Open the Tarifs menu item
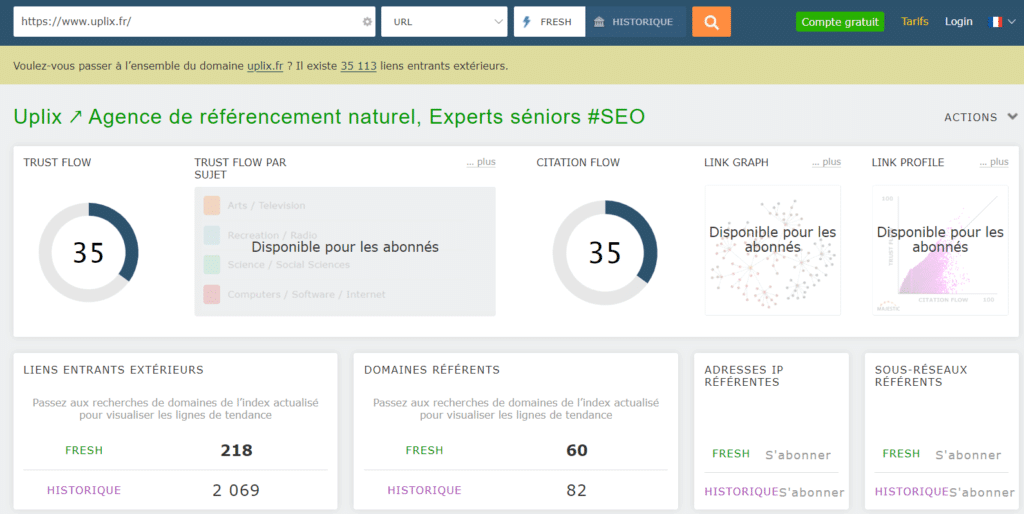 (914, 22)
